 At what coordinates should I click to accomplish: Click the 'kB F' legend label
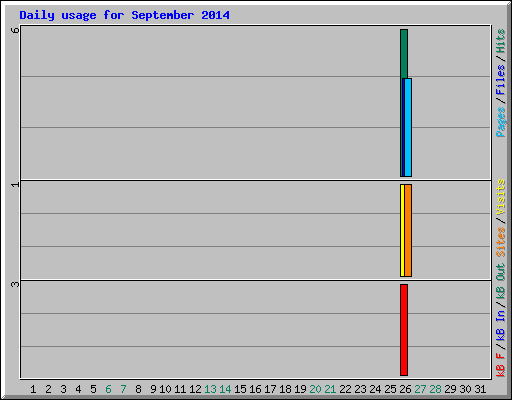501,365
